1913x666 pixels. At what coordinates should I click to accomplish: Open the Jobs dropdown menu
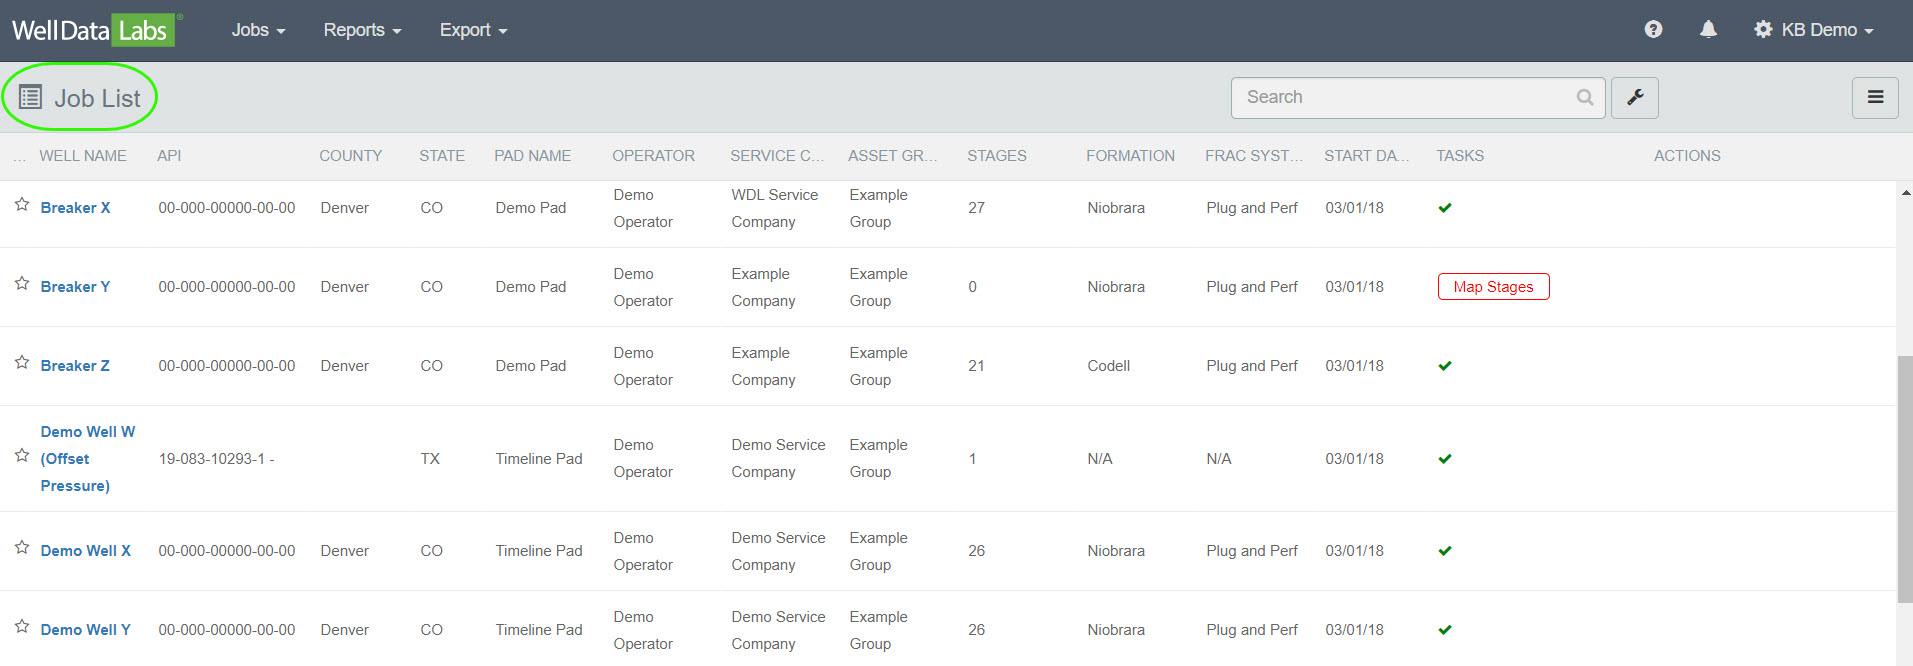[258, 30]
